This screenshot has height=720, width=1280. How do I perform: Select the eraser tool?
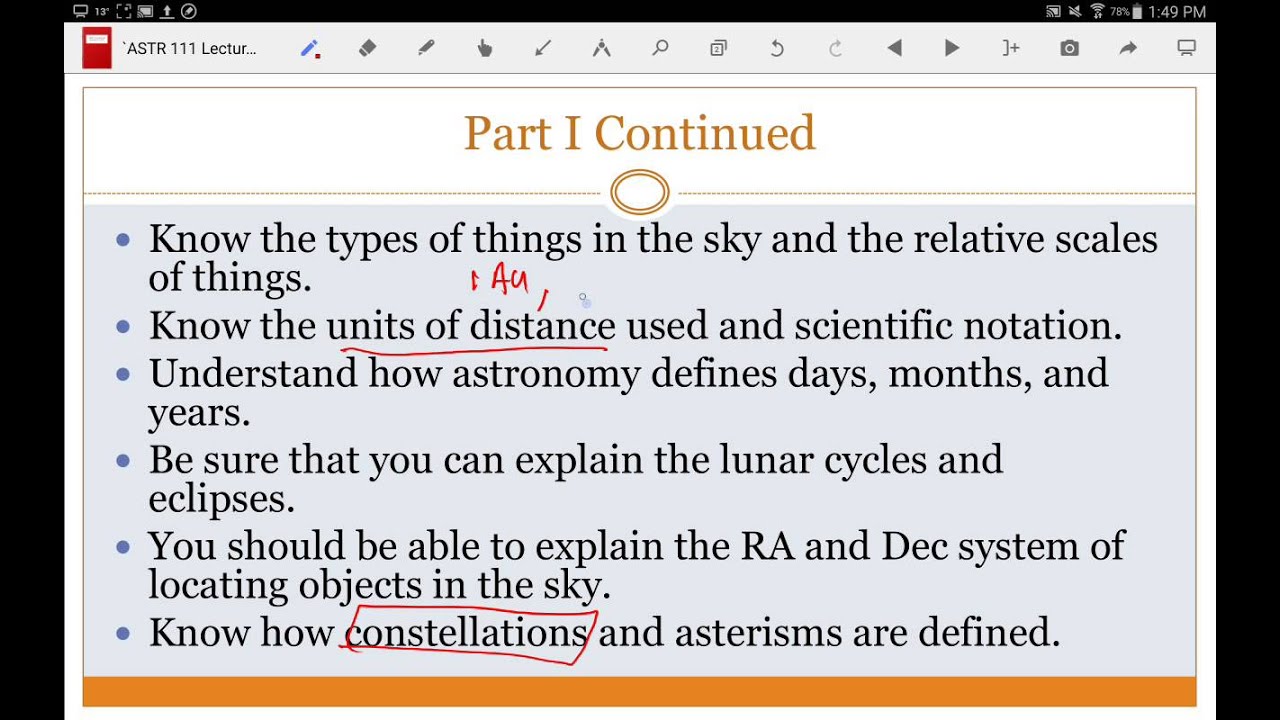coord(367,48)
